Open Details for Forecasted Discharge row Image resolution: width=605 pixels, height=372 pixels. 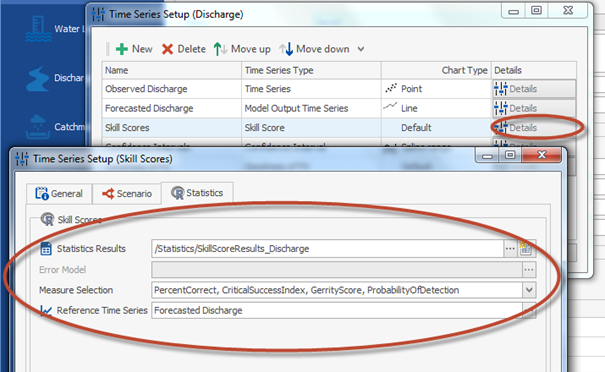[x=534, y=108]
